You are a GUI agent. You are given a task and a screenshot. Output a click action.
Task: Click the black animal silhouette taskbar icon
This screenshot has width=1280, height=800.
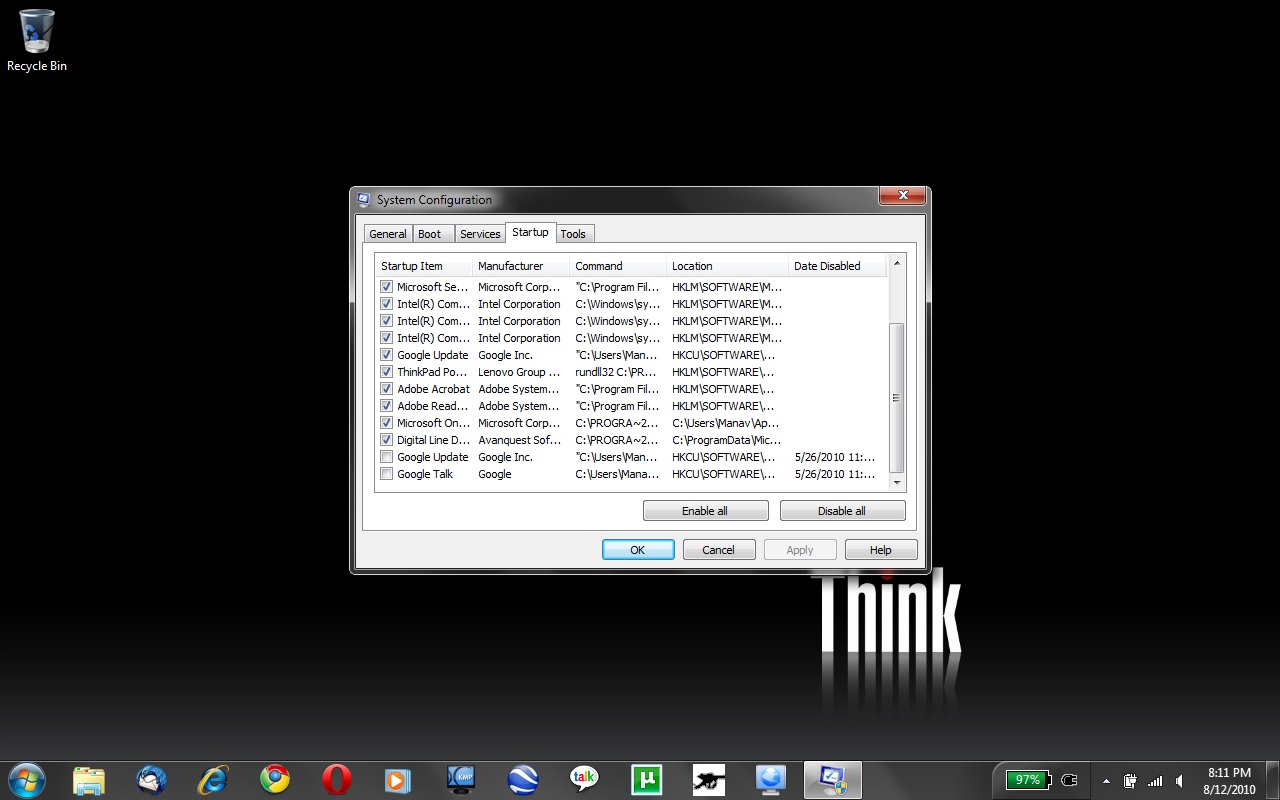pyautogui.click(x=709, y=780)
